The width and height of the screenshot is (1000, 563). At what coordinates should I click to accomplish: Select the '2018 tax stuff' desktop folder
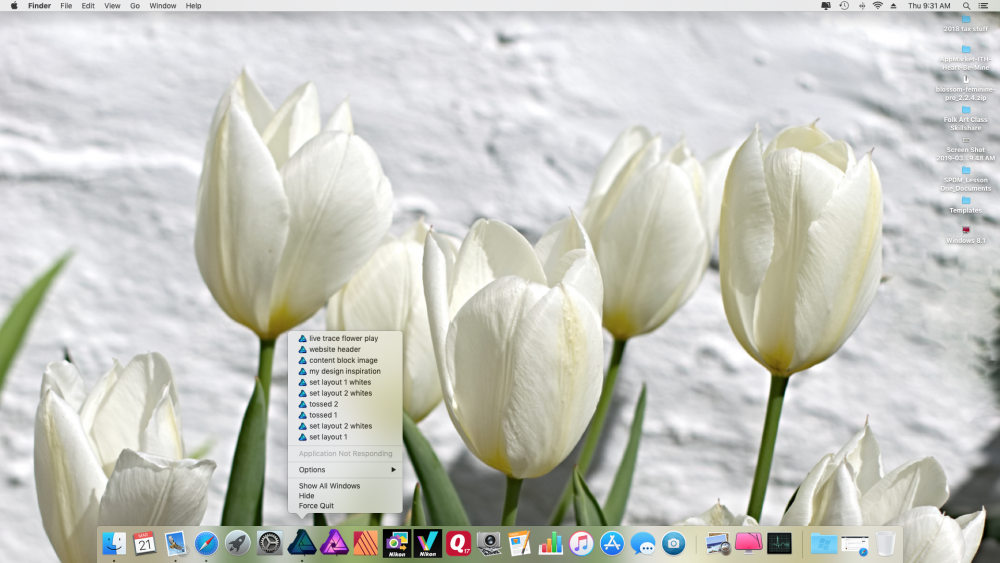click(x=966, y=24)
